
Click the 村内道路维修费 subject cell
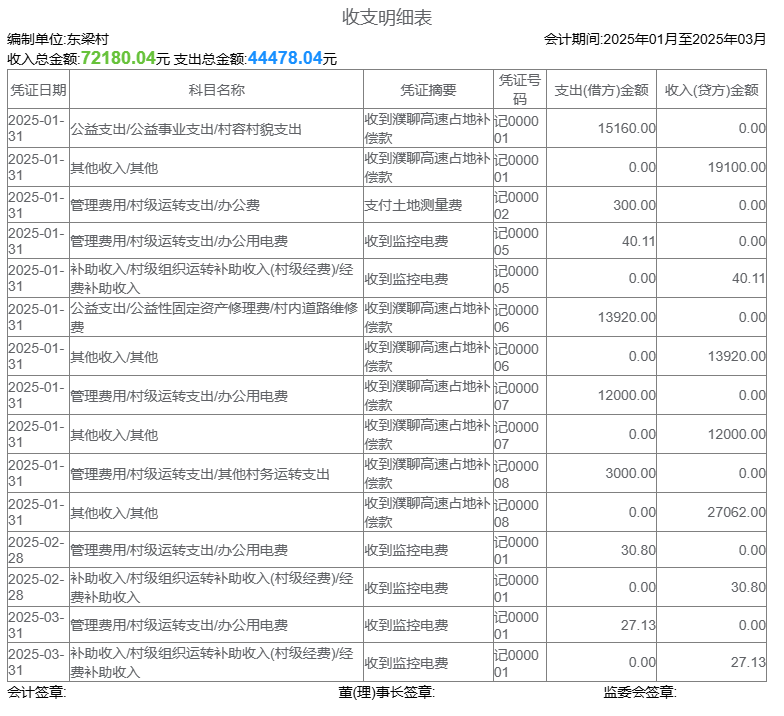click(x=214, y=318)
